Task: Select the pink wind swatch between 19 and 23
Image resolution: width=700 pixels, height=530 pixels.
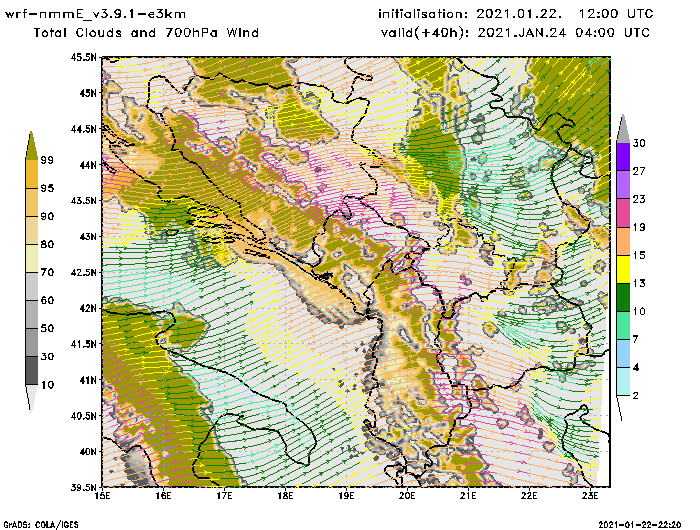Action: [x=623, y=213]
